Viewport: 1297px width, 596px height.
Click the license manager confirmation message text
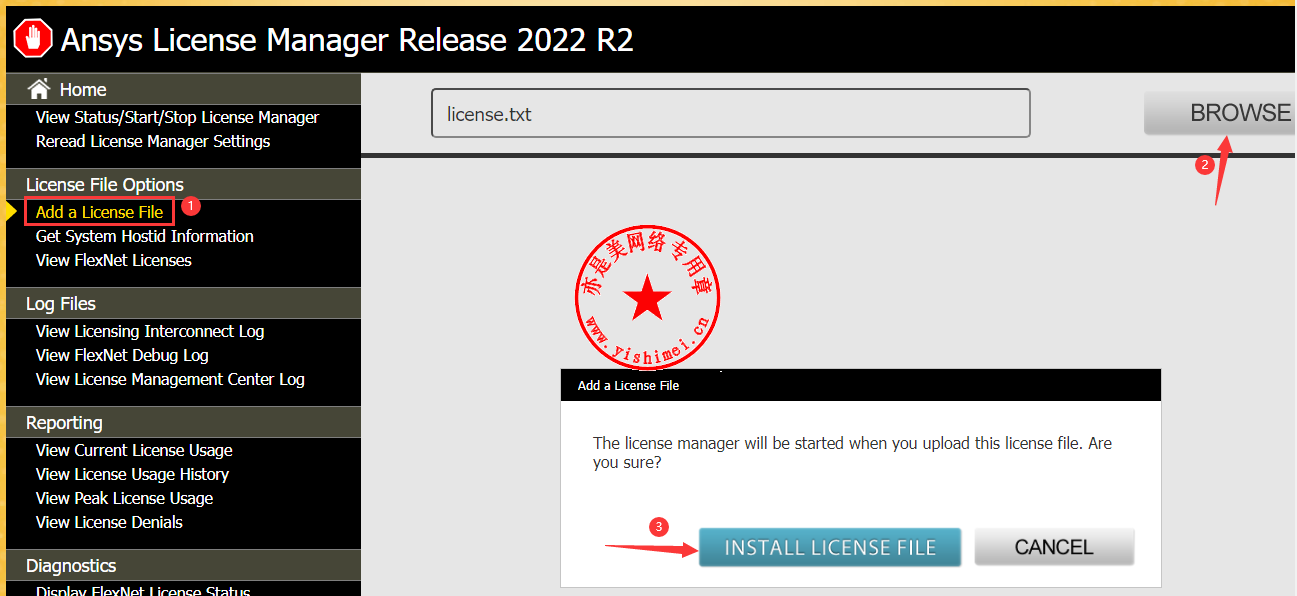click(852, 452)
